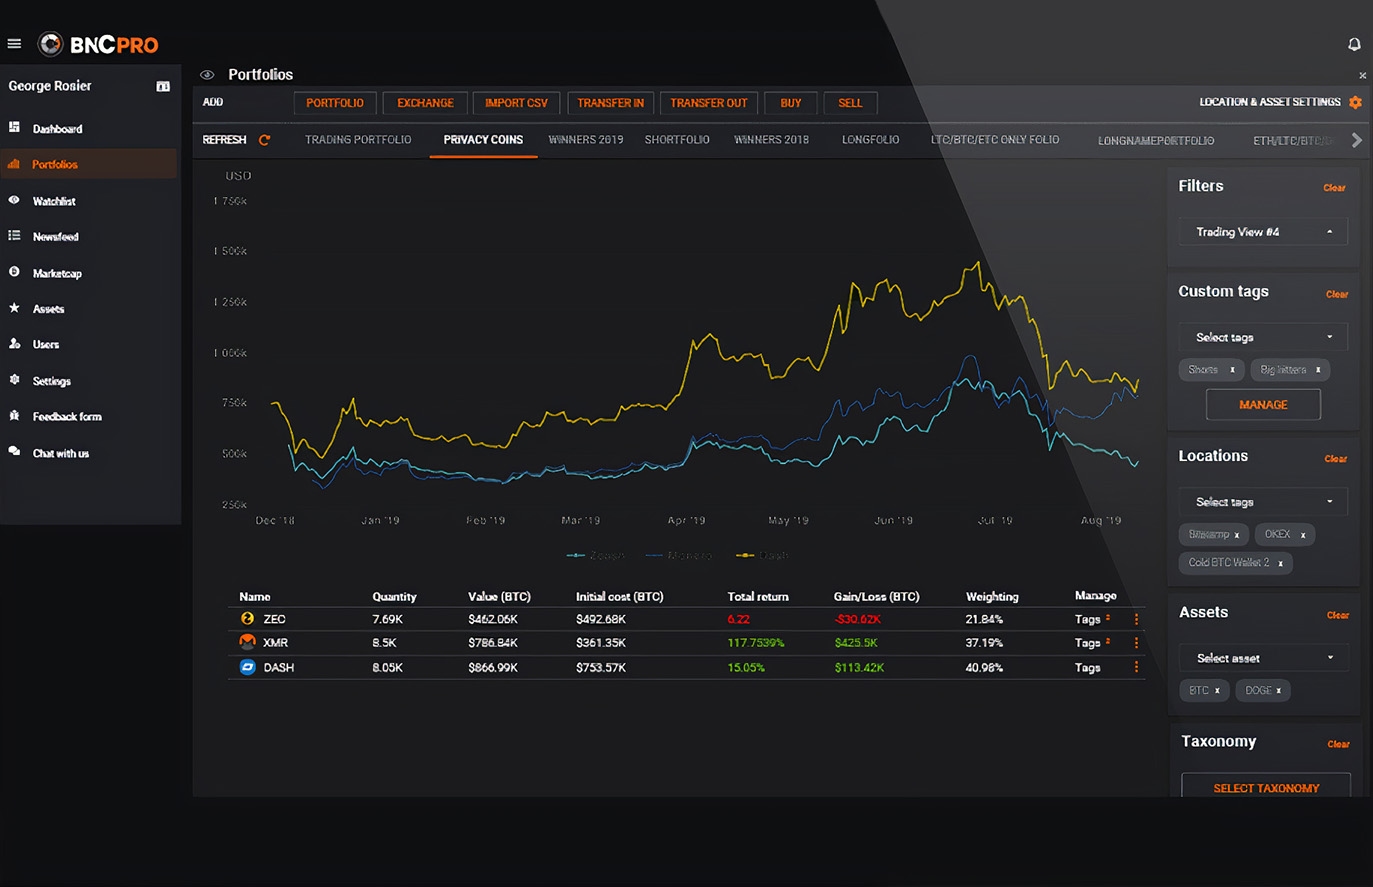Remove the Cold BTC Wallet 2 chip
Screen dimensions: 1373x887
[1280, 563]
